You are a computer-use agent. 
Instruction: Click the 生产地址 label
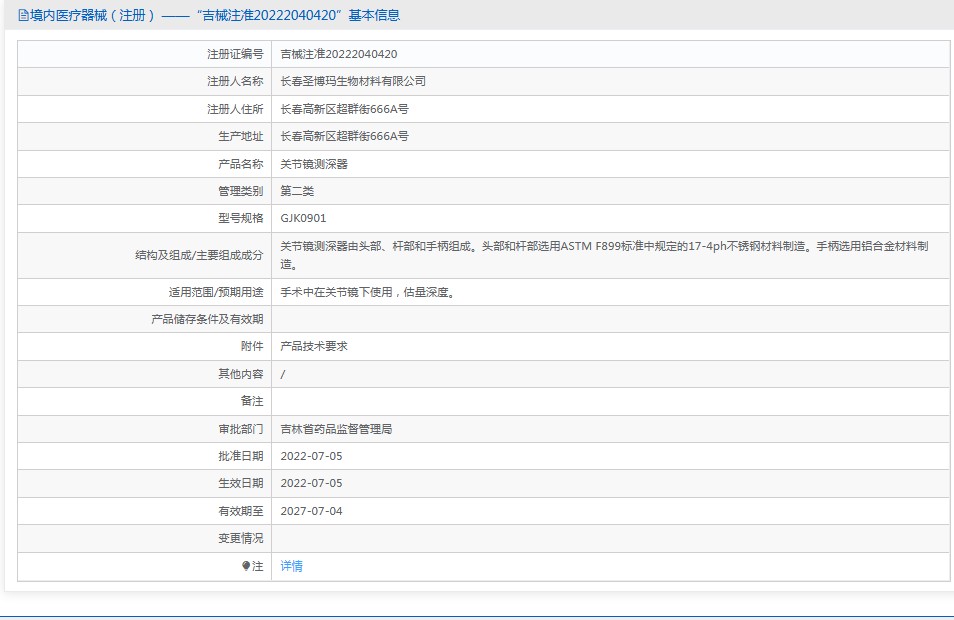pyautogui.click(x=240, y=136)
